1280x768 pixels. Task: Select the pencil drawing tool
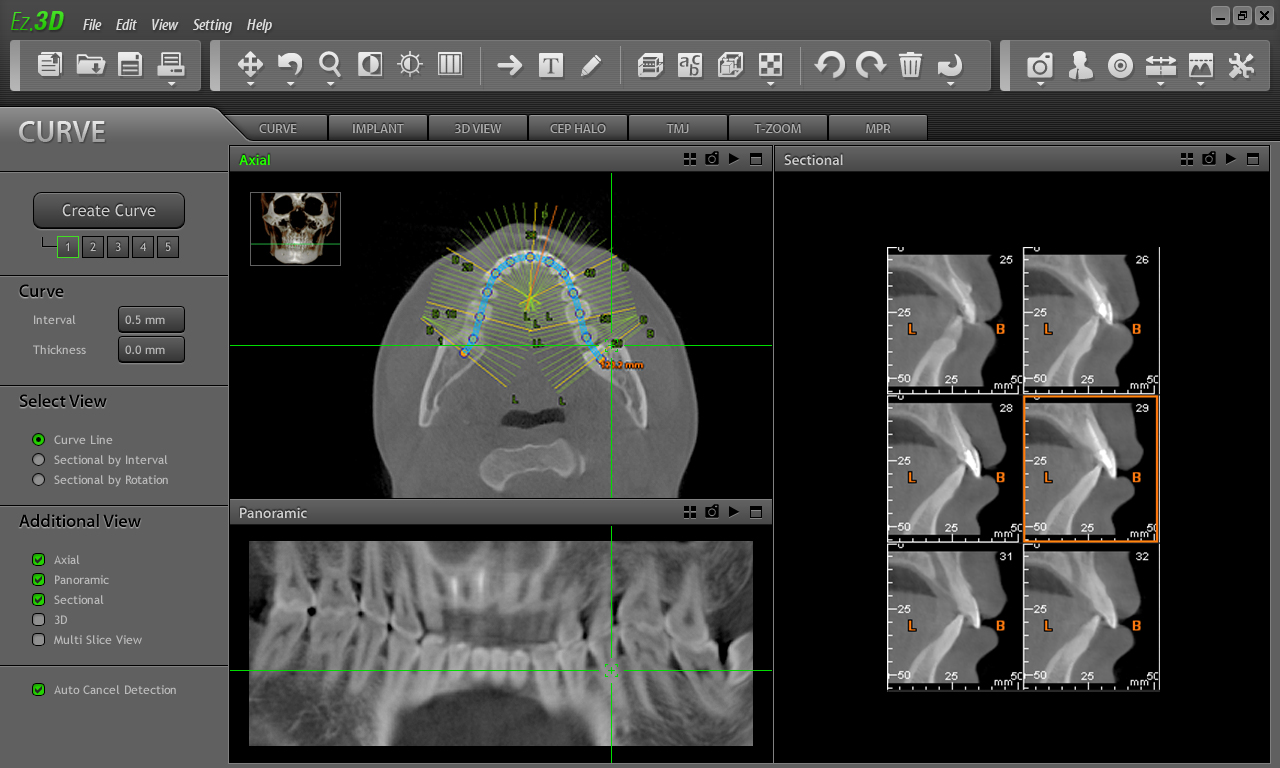click(591, 66)
